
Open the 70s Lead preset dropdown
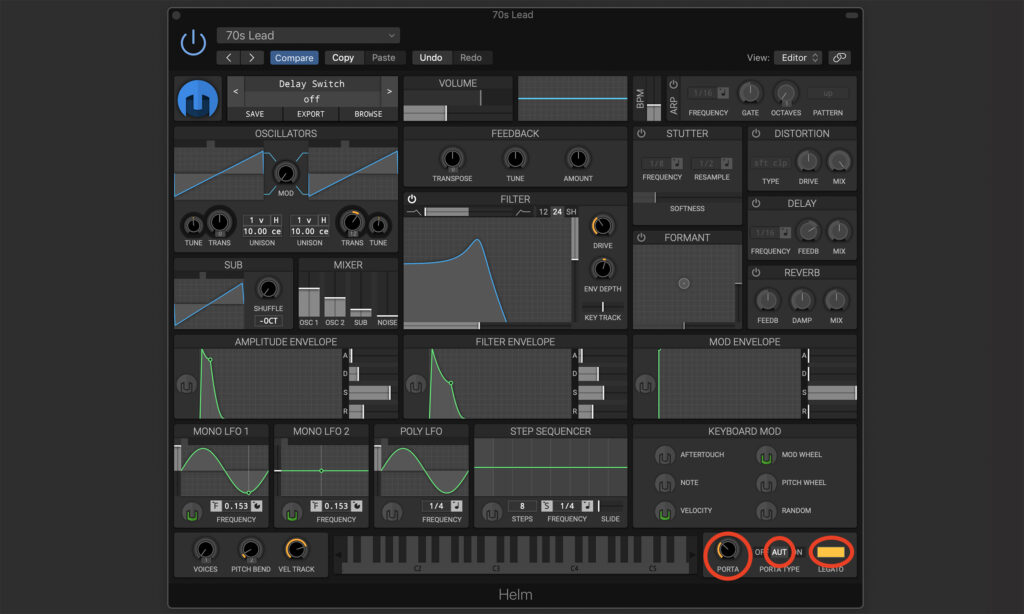308,35
